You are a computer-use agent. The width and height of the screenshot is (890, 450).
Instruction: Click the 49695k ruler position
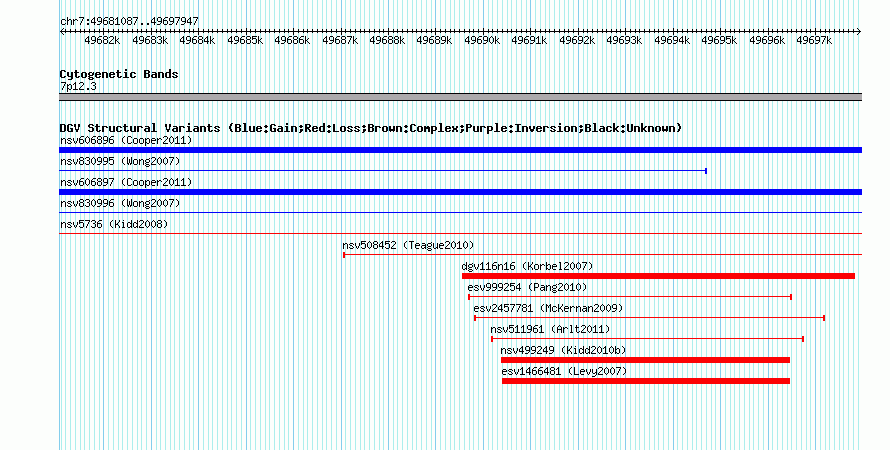[x=719, y=40]
